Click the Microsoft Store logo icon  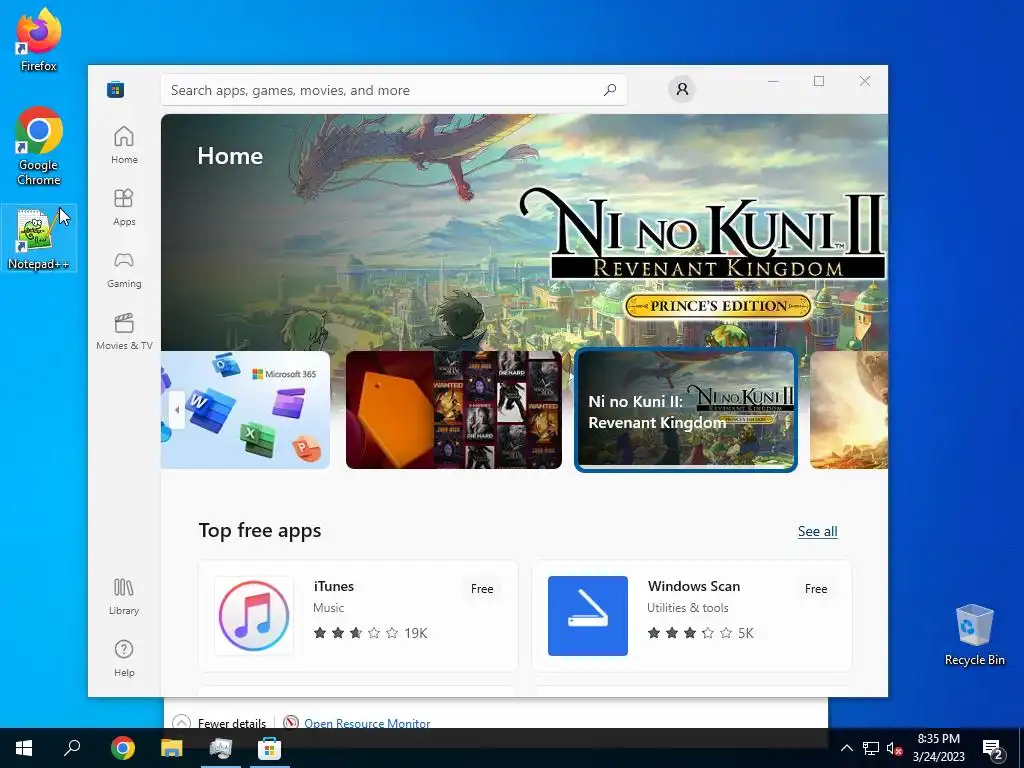(116, 89)
